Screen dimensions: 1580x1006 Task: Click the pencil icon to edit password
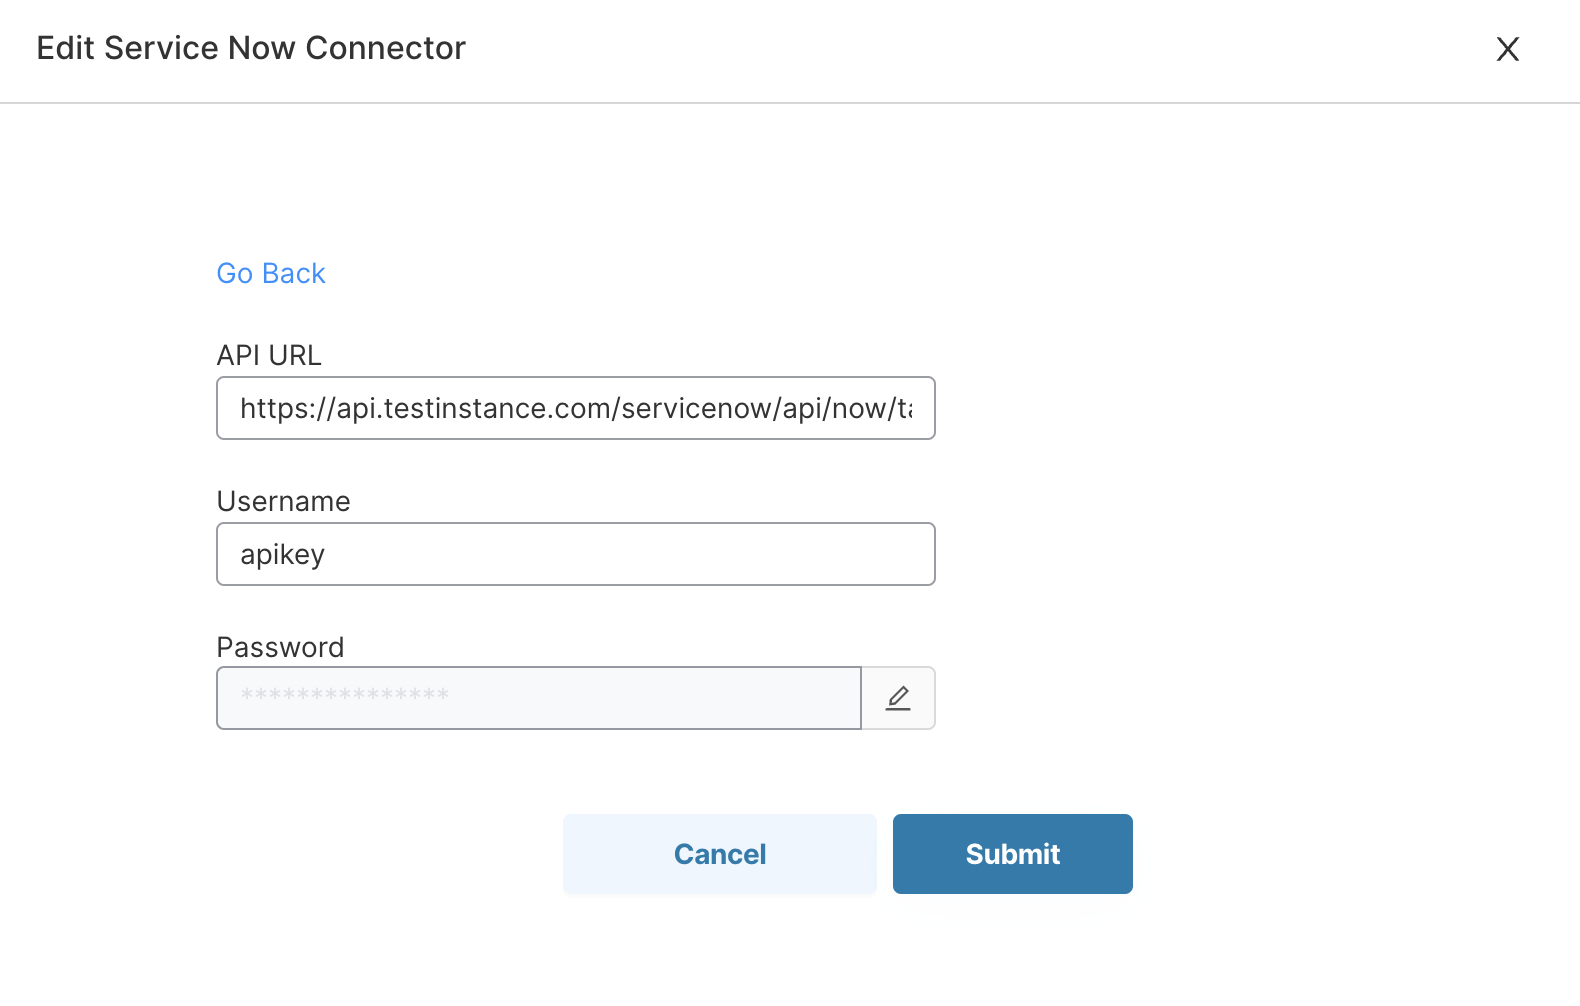(898, 698)
